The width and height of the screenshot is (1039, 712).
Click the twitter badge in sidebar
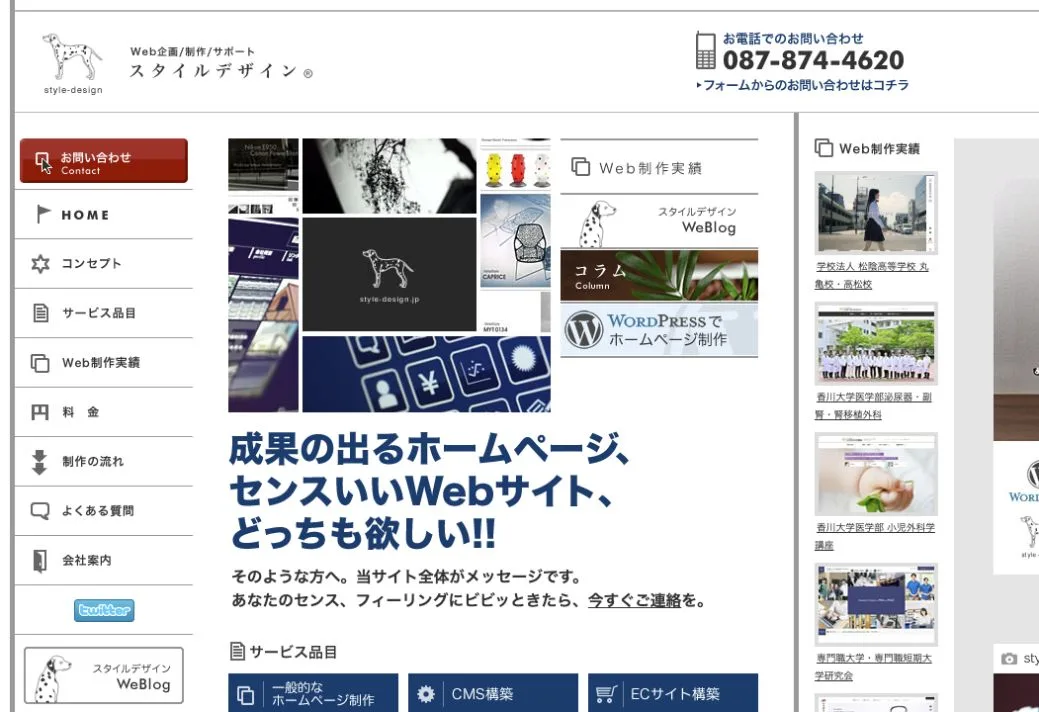[x=104, y=610]
